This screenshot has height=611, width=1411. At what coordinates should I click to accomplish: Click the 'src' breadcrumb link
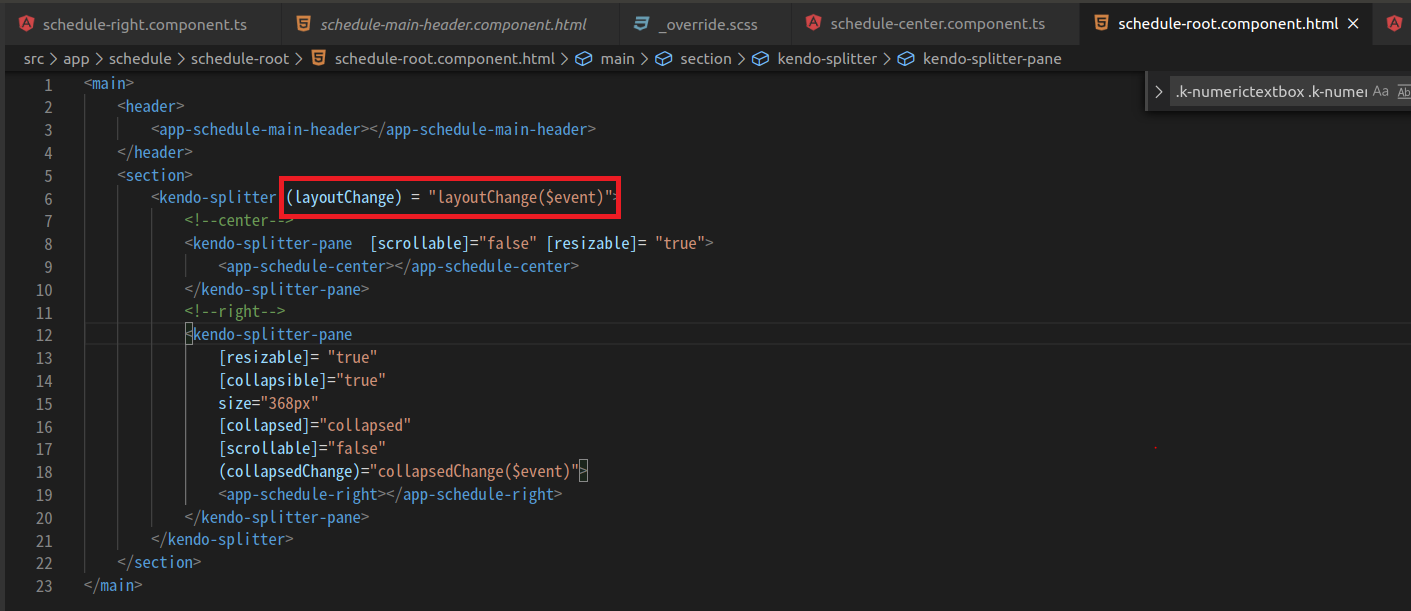click(34, 59)
